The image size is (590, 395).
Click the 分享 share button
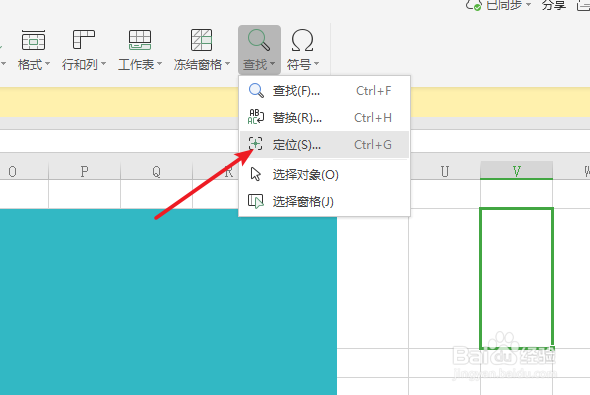tap(554, 5)
